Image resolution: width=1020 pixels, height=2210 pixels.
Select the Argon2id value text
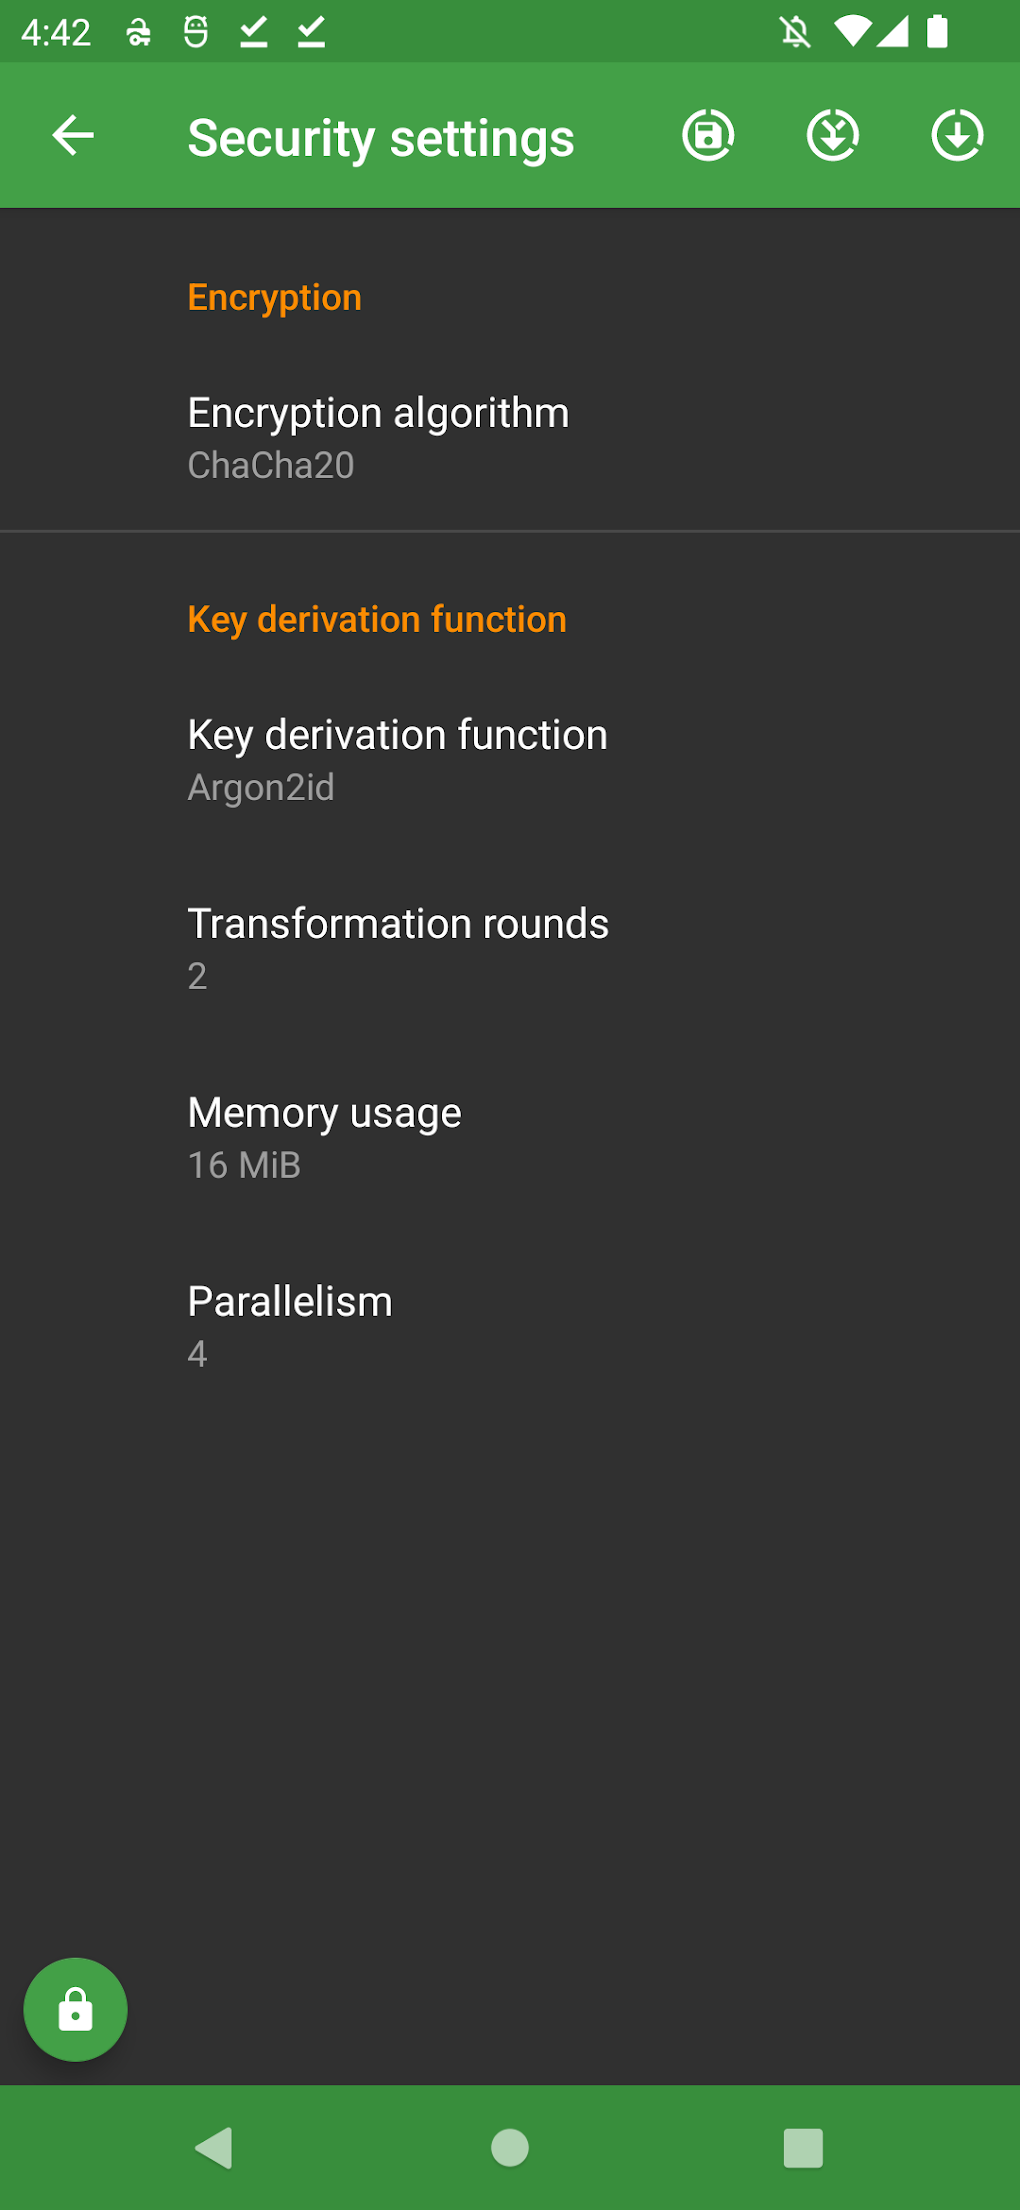[x=262, y=787]
